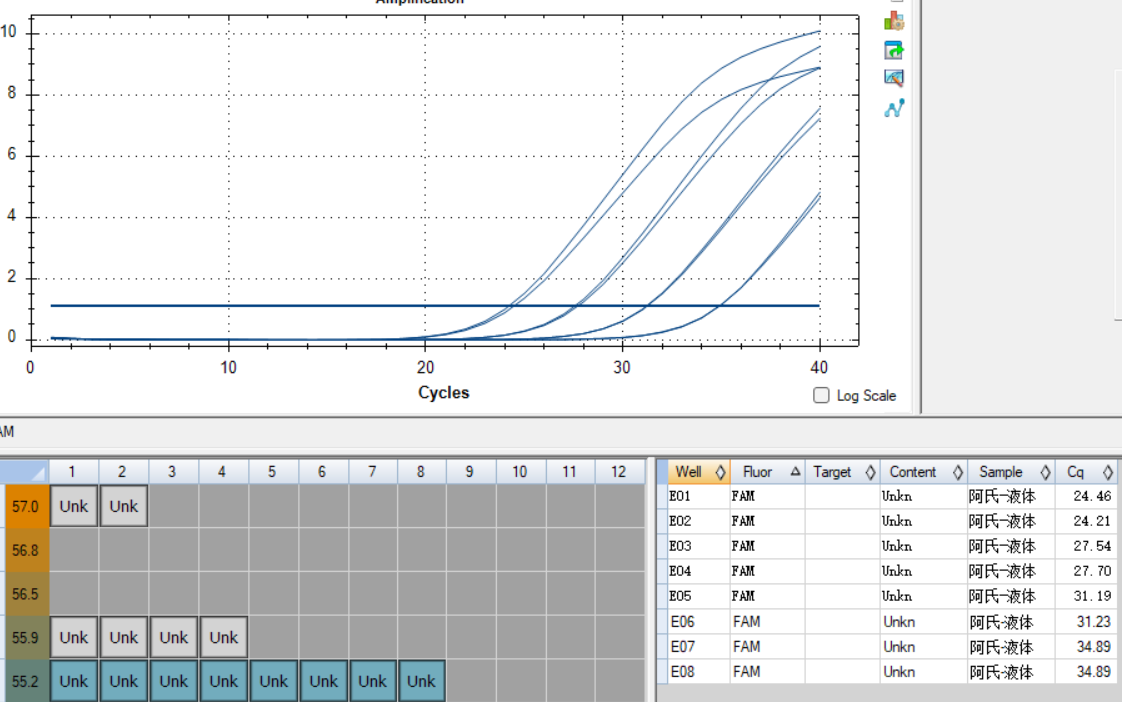1122x702 pixels.
Task: Click Unk well in row 55.2 column 3
Action: [x=174, y=681]
